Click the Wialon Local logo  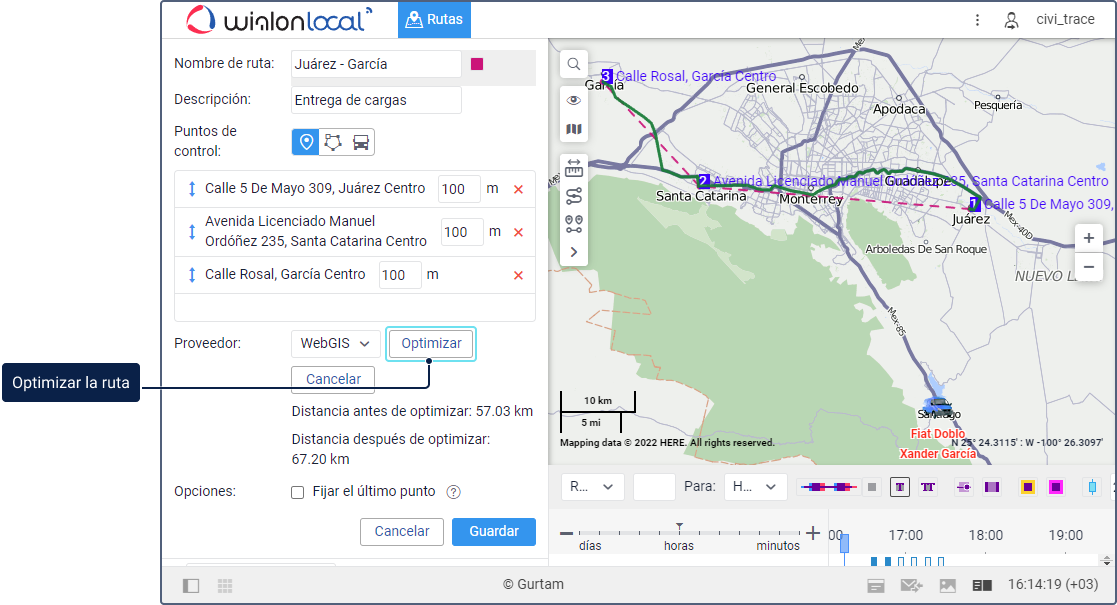coord(279,20)
